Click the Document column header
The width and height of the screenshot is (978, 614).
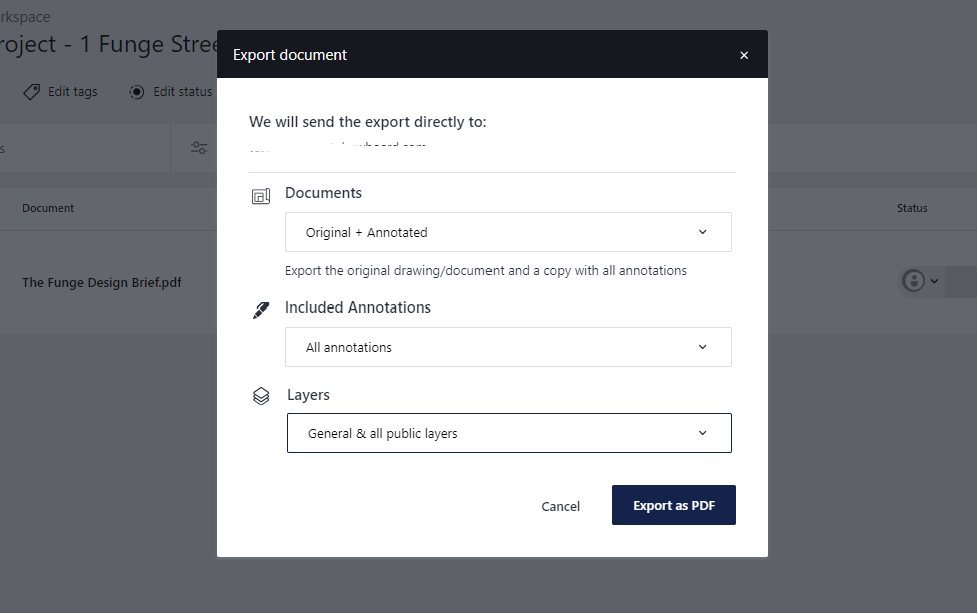[48, 208]
